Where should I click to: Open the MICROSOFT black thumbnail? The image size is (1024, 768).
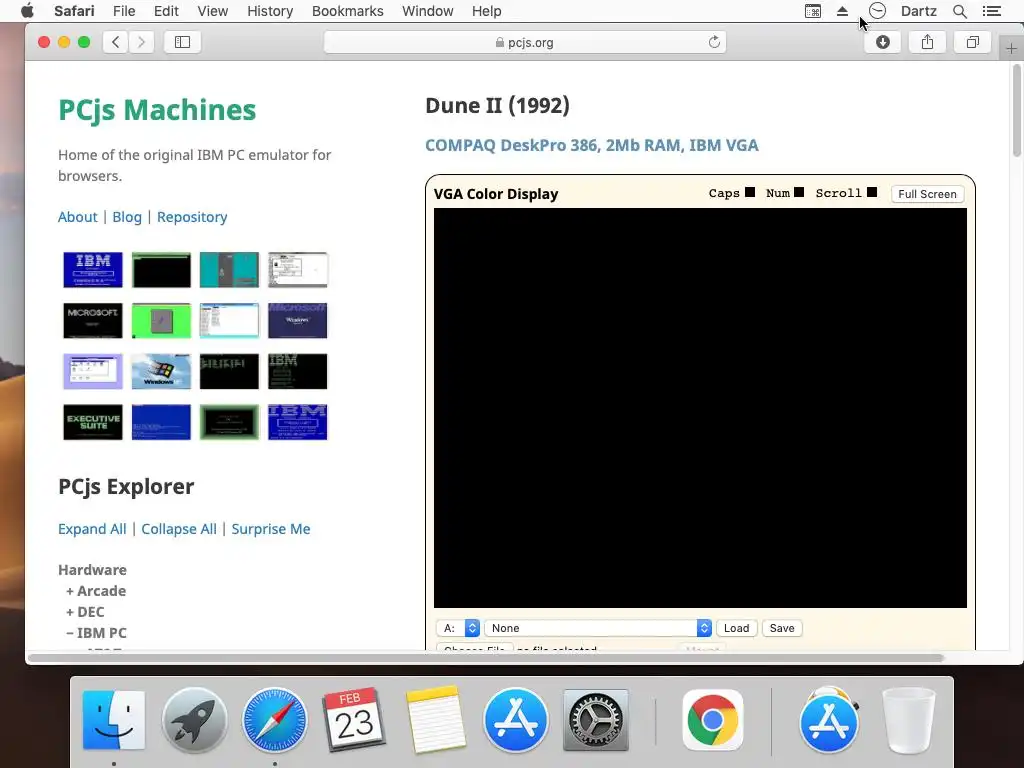(x=93, y=320)
